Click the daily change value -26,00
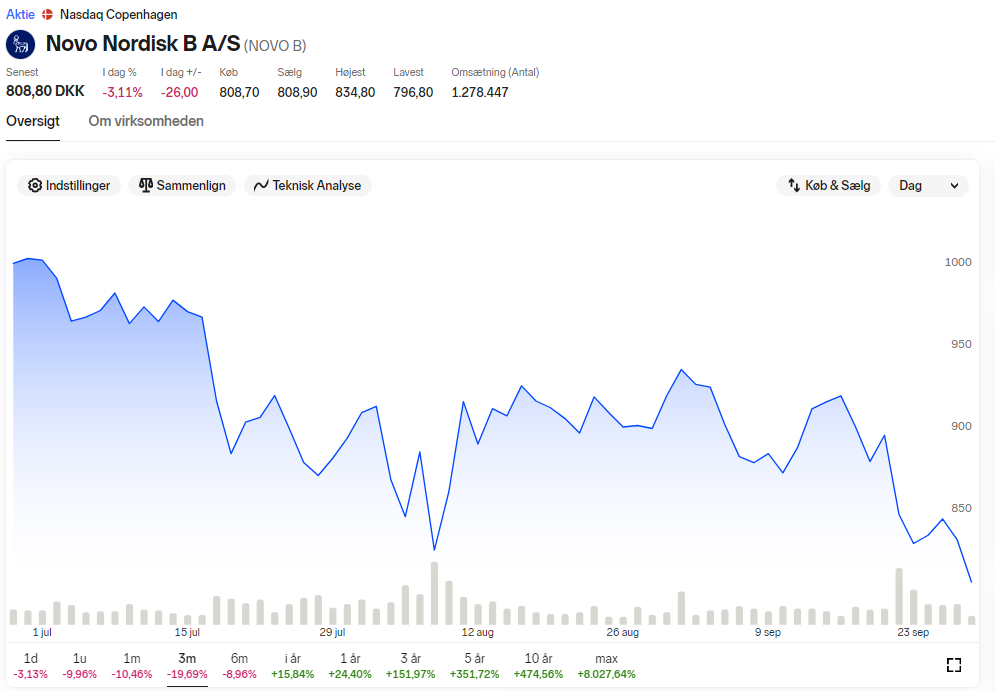Screen dimensions: 995x691 tap(180, 93)
